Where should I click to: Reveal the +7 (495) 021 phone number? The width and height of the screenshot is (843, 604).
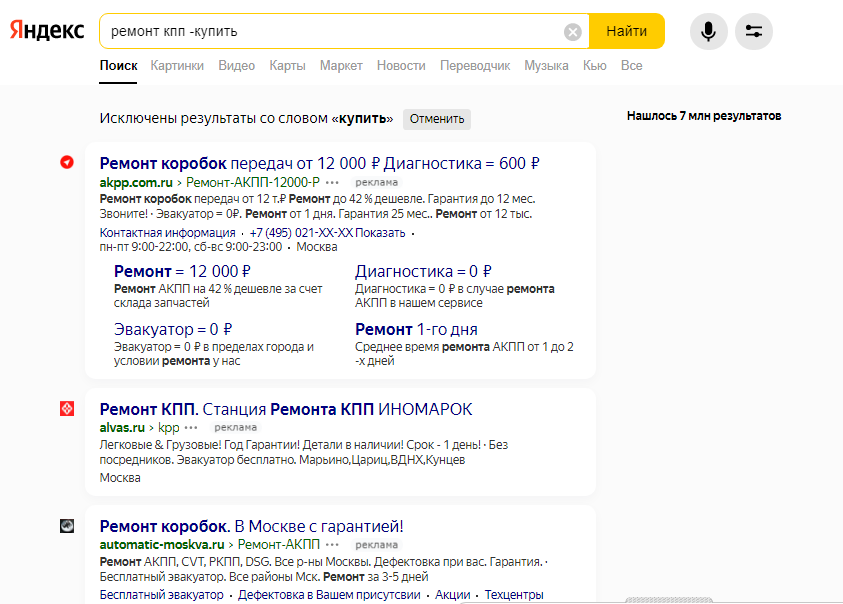327,233
